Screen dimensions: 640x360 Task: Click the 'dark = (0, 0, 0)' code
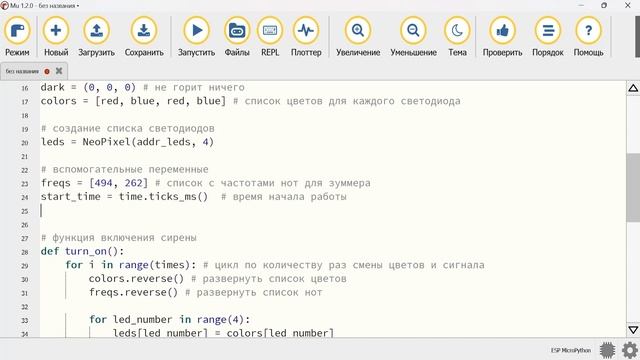click(88, 87)
